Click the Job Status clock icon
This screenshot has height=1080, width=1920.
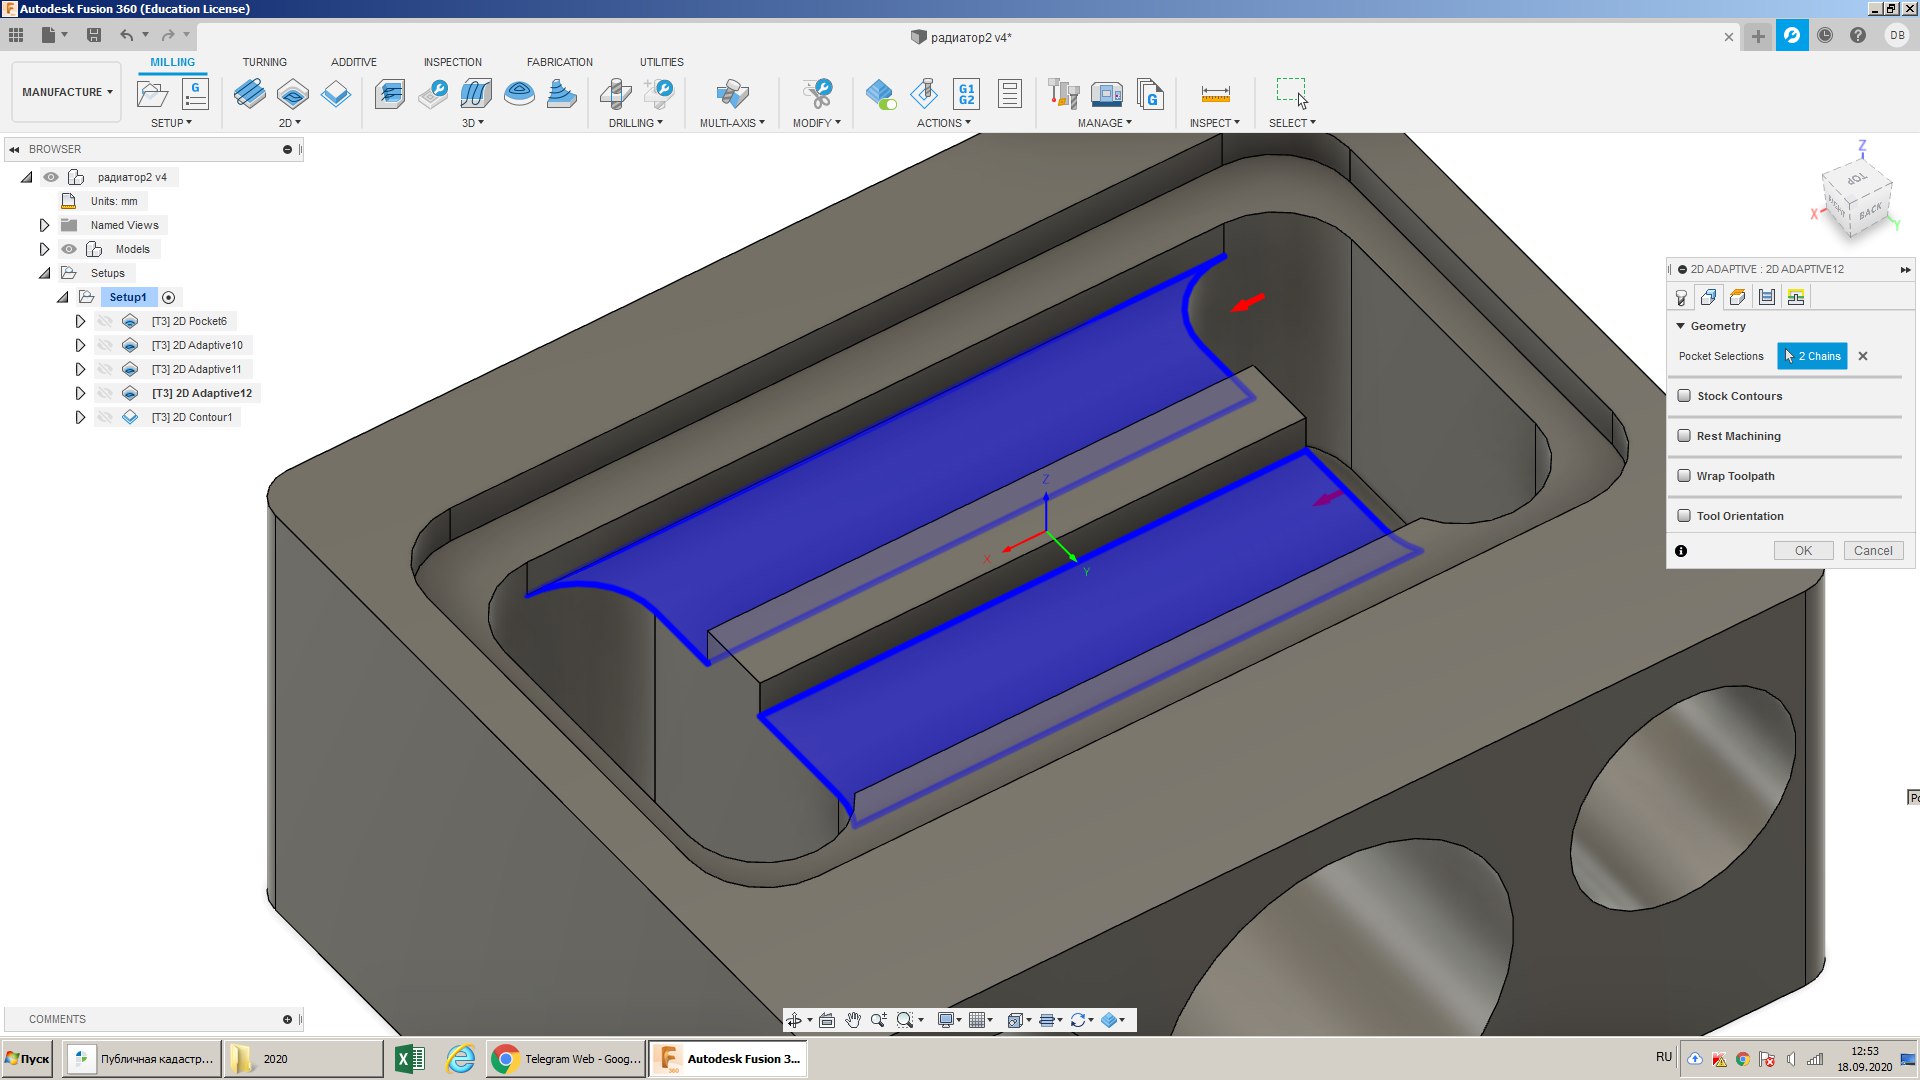point(1825,36)
